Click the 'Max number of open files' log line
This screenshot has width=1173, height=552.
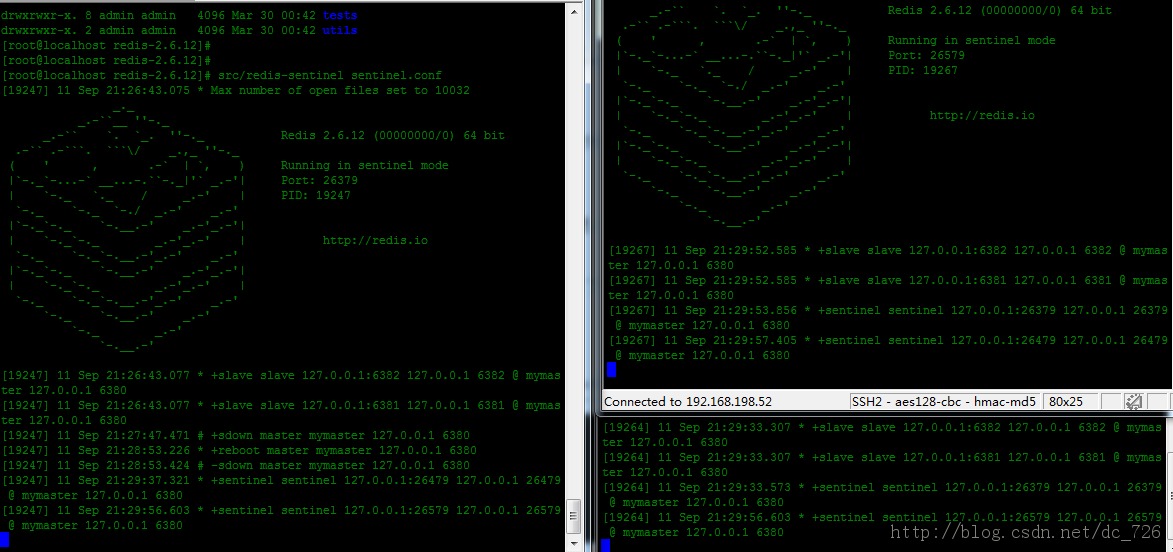pos(236,91)
